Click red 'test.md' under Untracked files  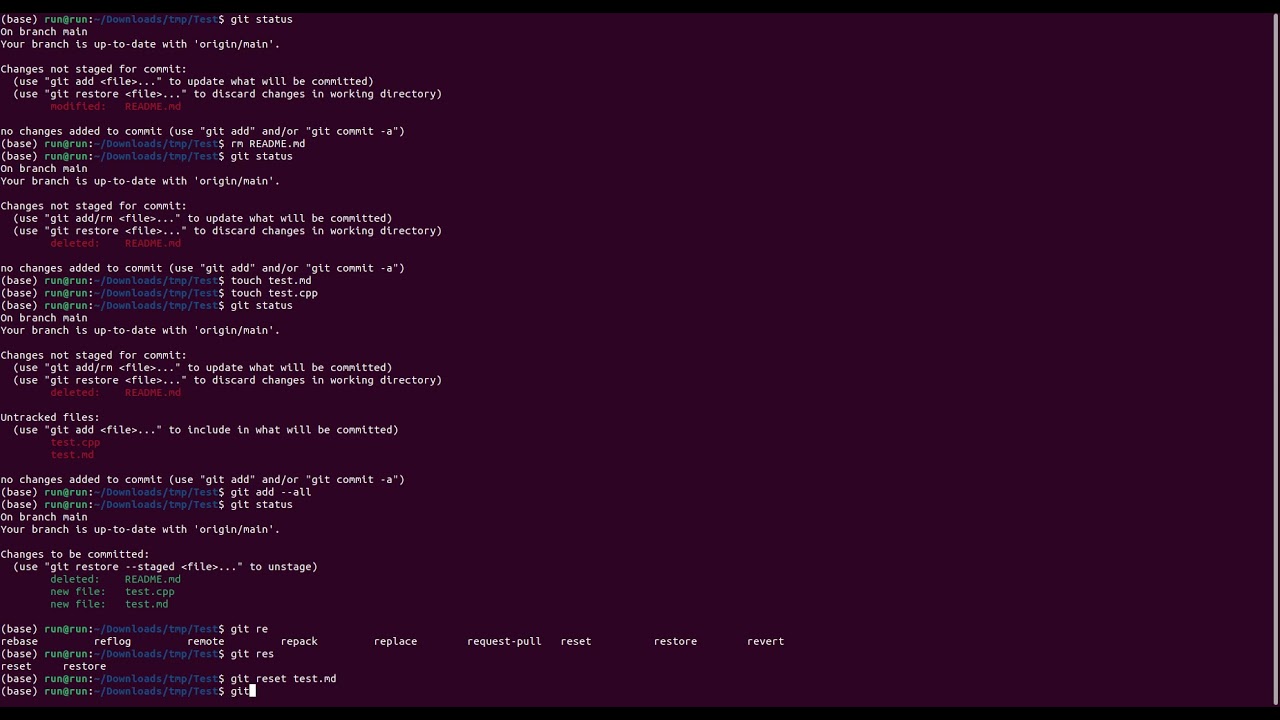tap(72, 455)
